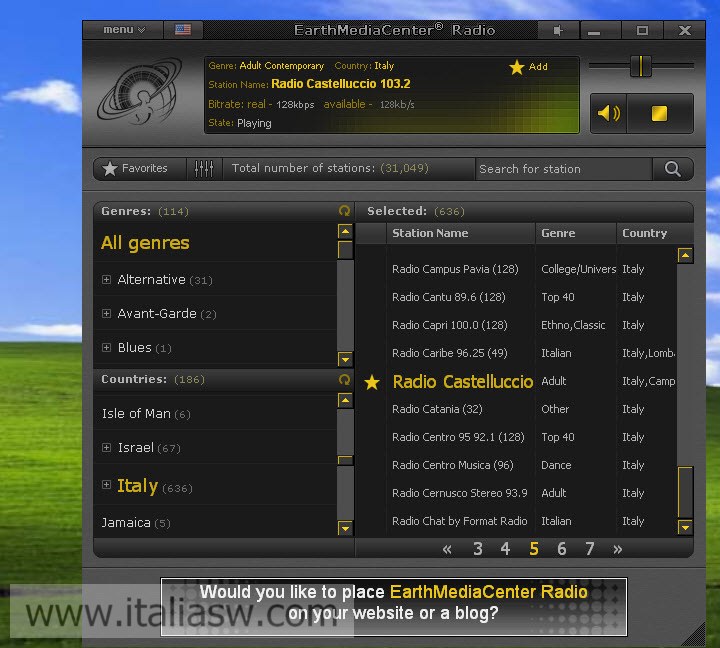
Task: Click the star beside Radio Castelluccio row
Action: point(372,382)
